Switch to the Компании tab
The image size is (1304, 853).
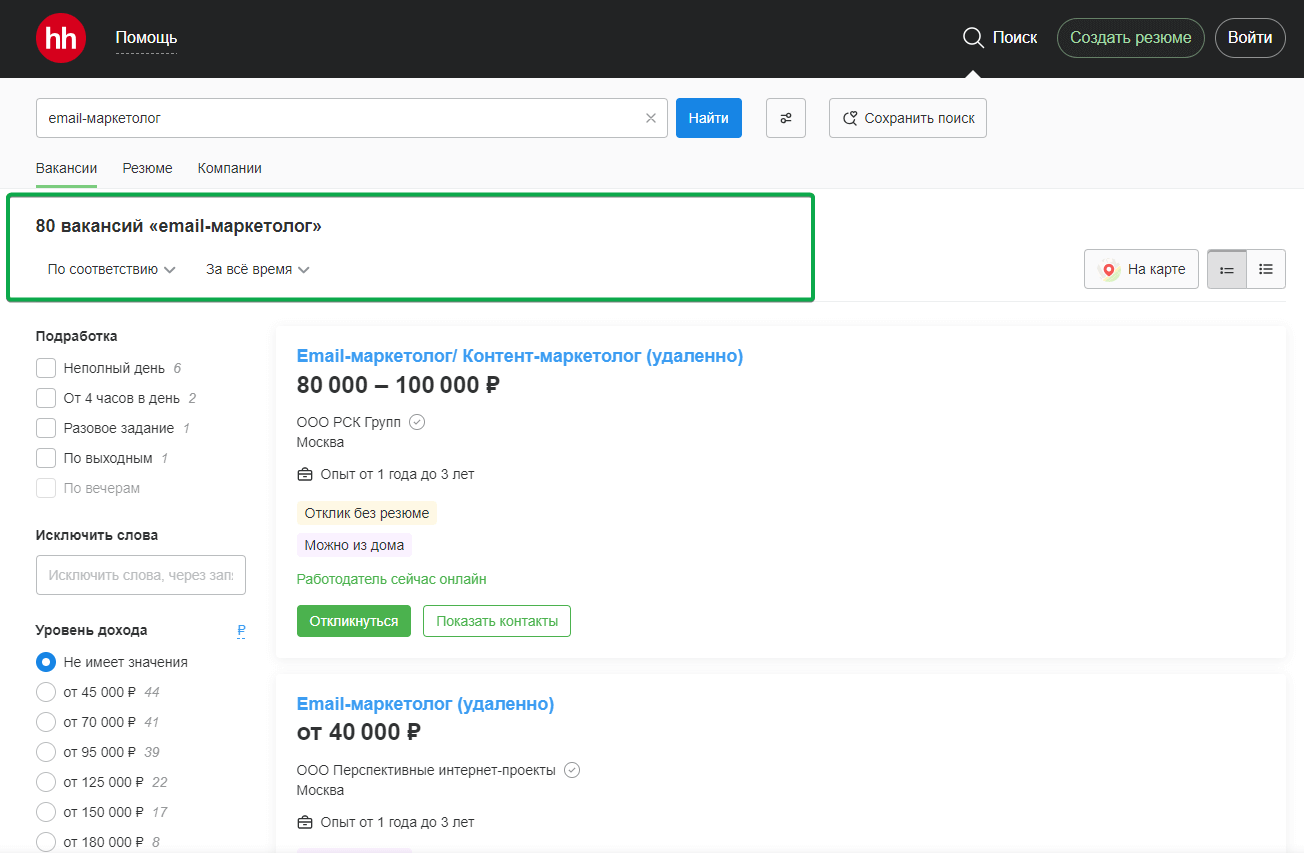230,168
